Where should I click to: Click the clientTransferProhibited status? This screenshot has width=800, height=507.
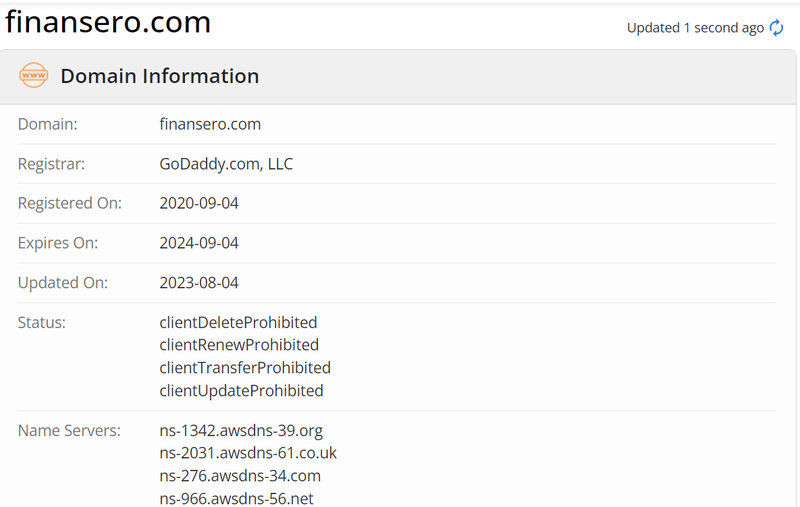(x=245, y=368)
